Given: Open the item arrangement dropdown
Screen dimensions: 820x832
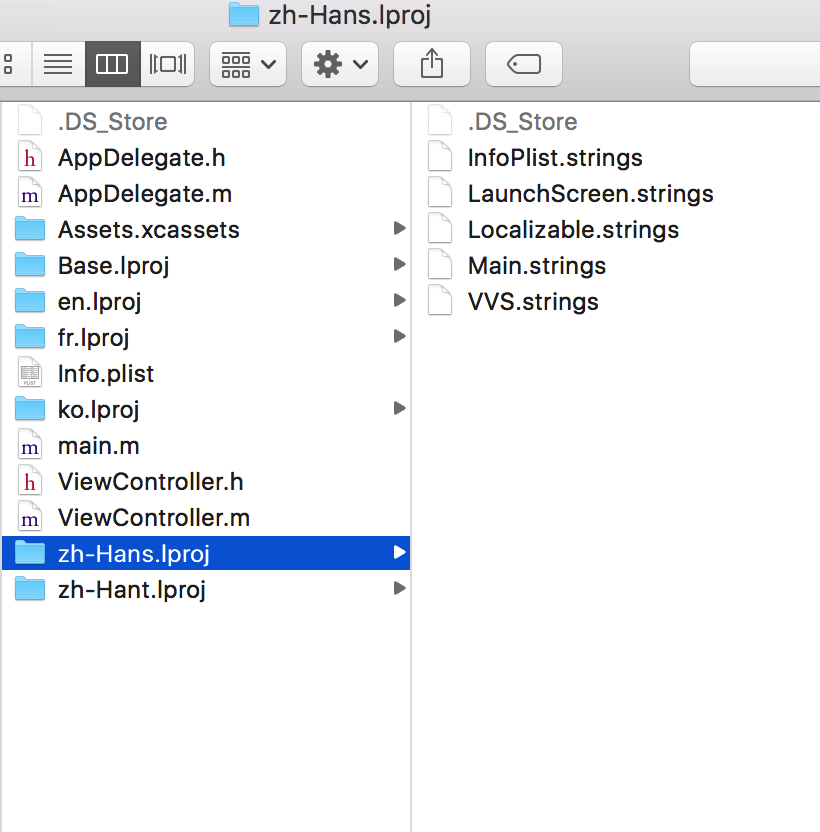Looking at the screenshot, I should [x=248, y=64].
